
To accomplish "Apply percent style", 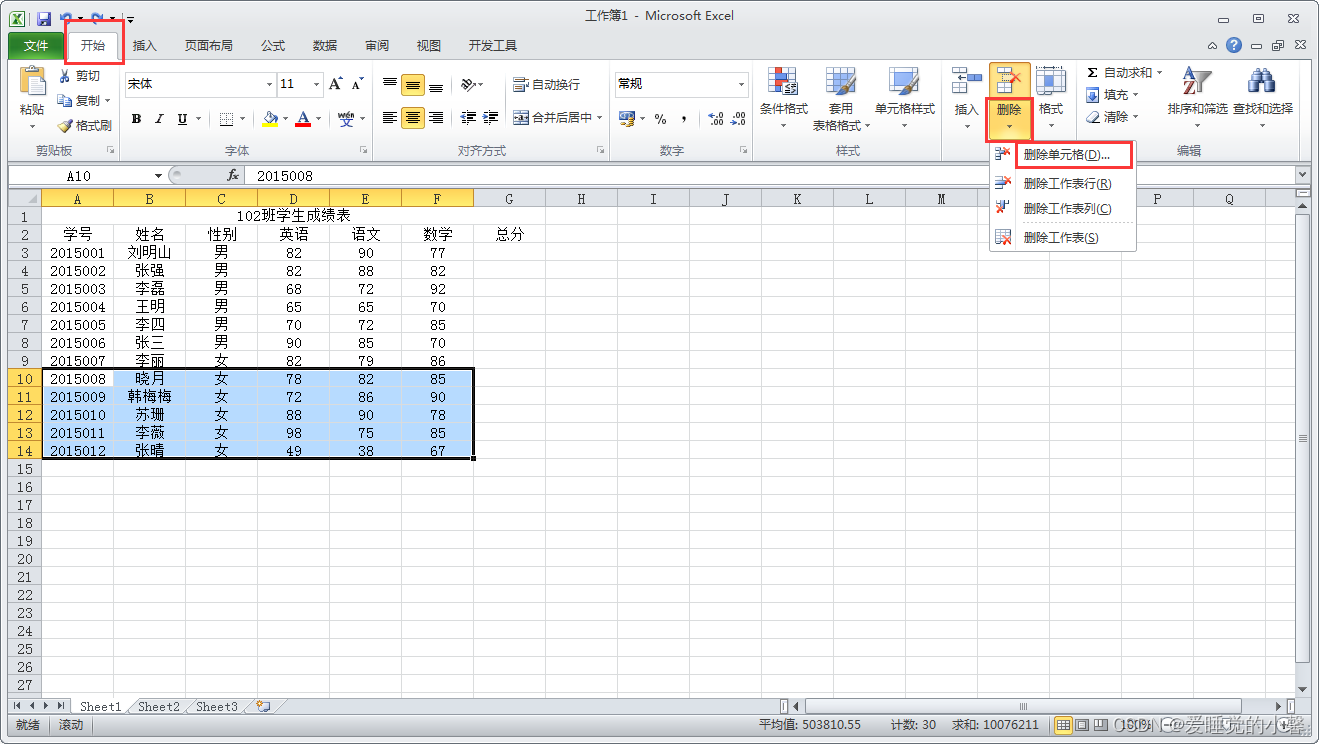I will pos(660,118).
